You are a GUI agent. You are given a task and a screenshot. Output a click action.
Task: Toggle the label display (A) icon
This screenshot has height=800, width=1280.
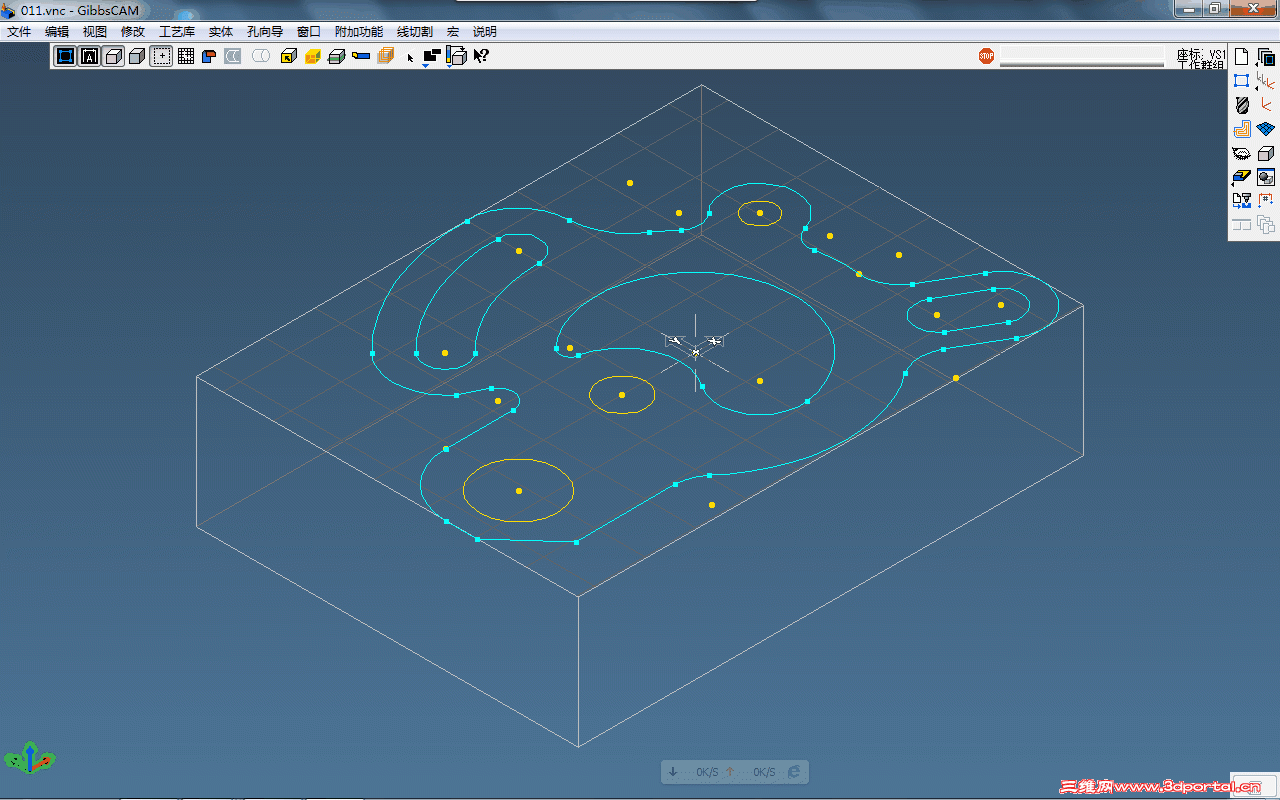click(x=88, y=56)
